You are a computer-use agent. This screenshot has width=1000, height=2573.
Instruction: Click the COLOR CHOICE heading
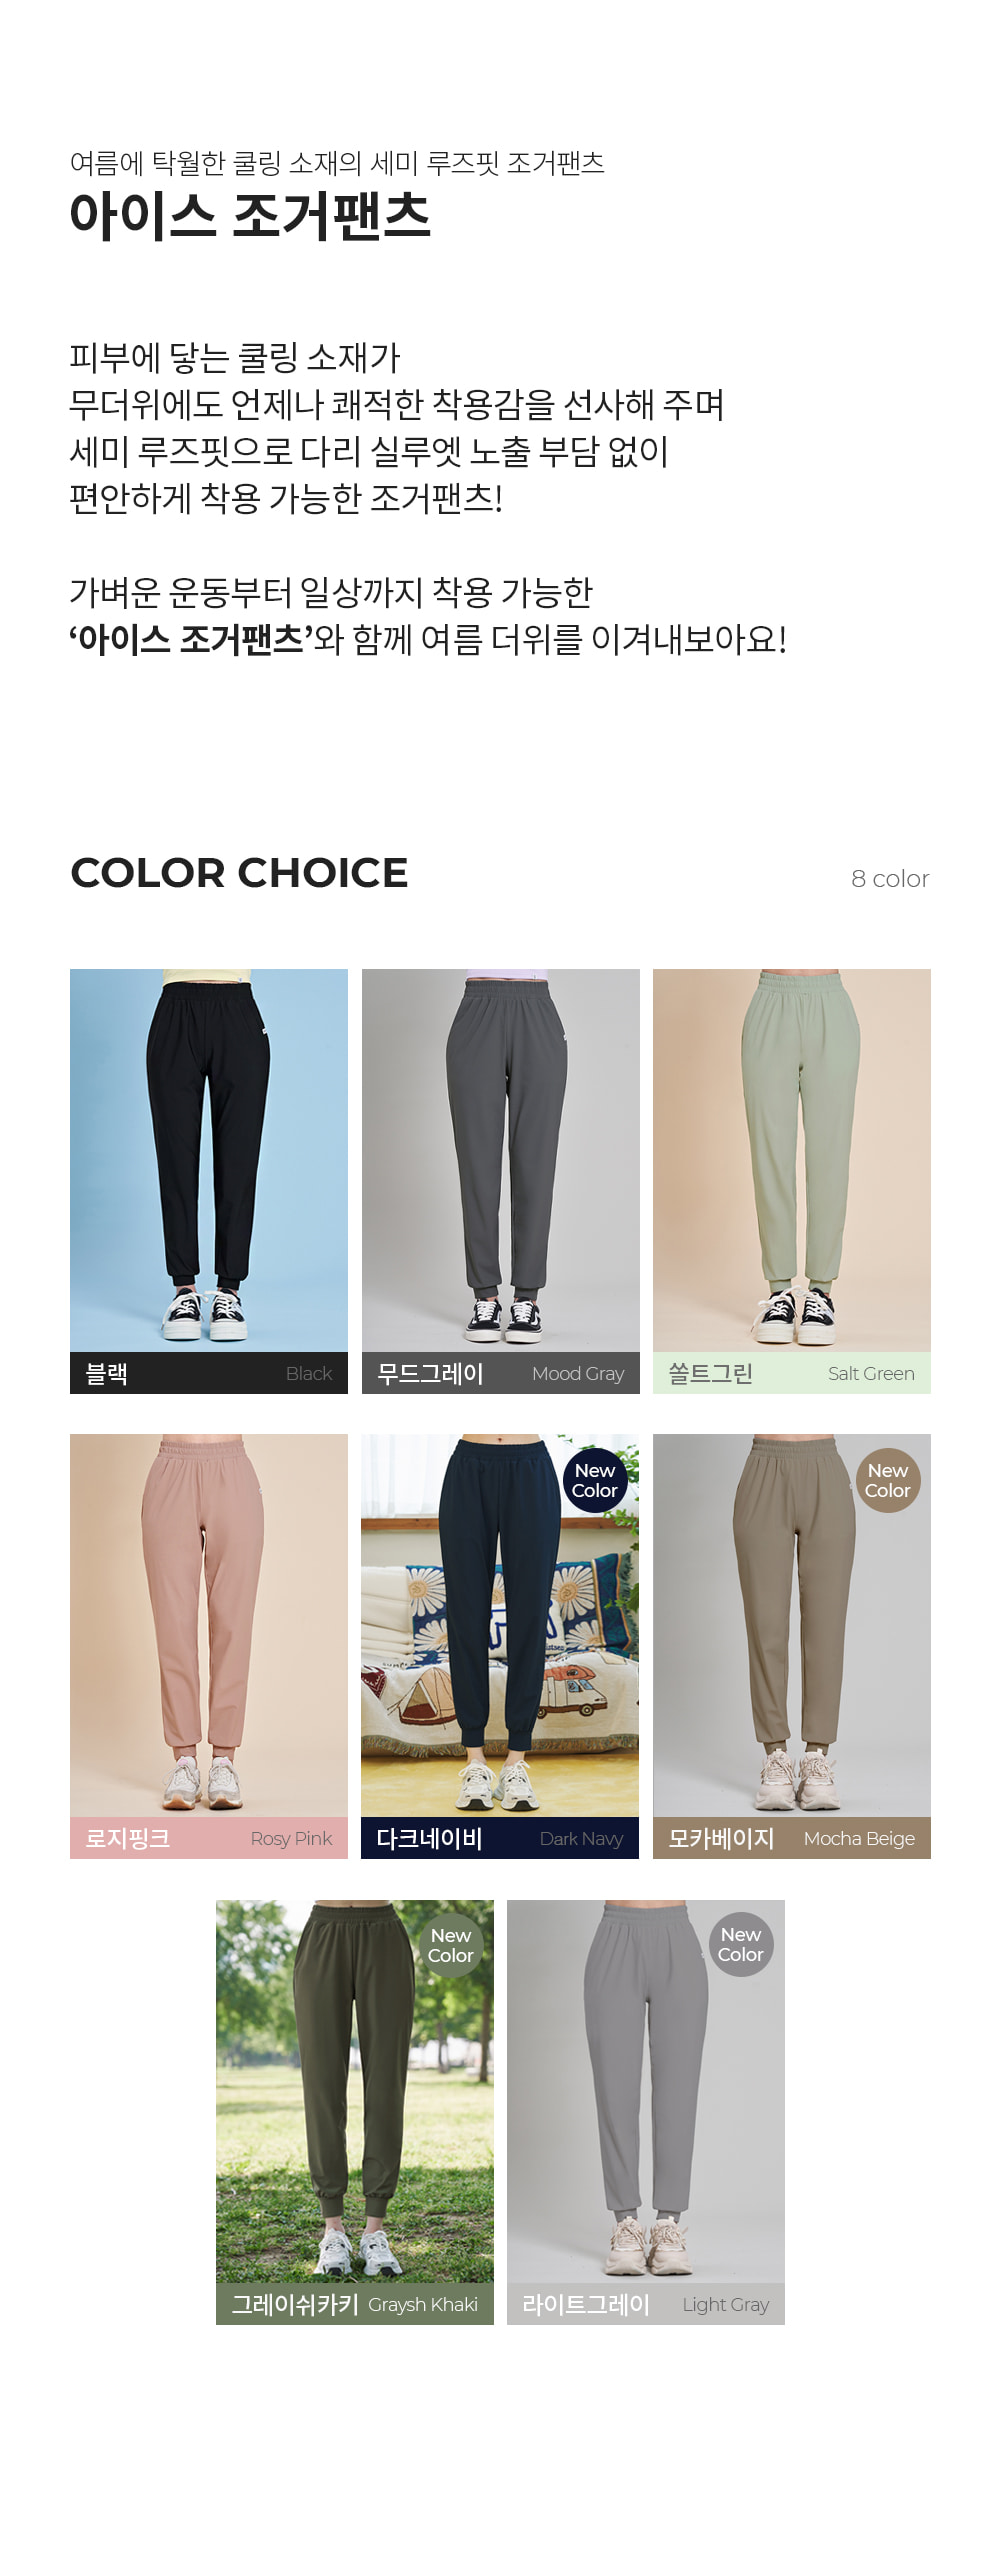[x=239, y=873]
